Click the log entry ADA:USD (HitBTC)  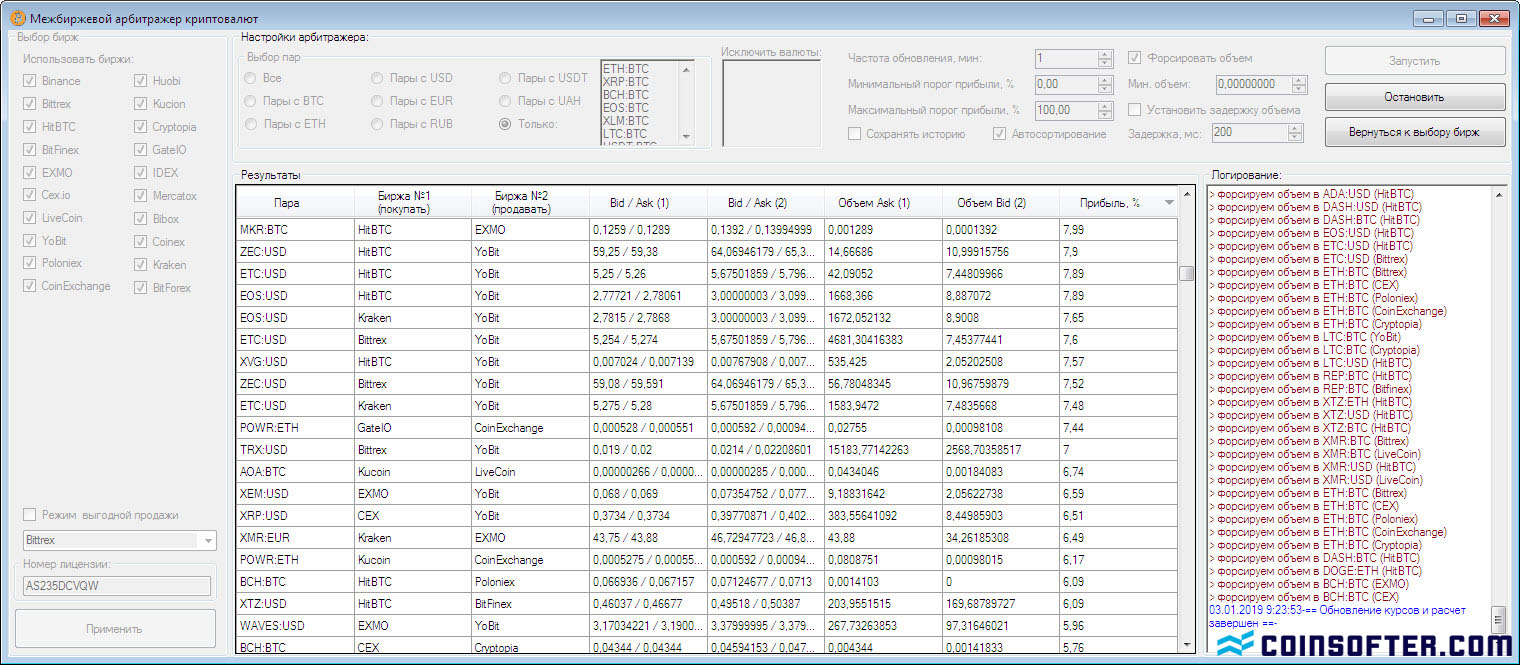point(1310,194)
